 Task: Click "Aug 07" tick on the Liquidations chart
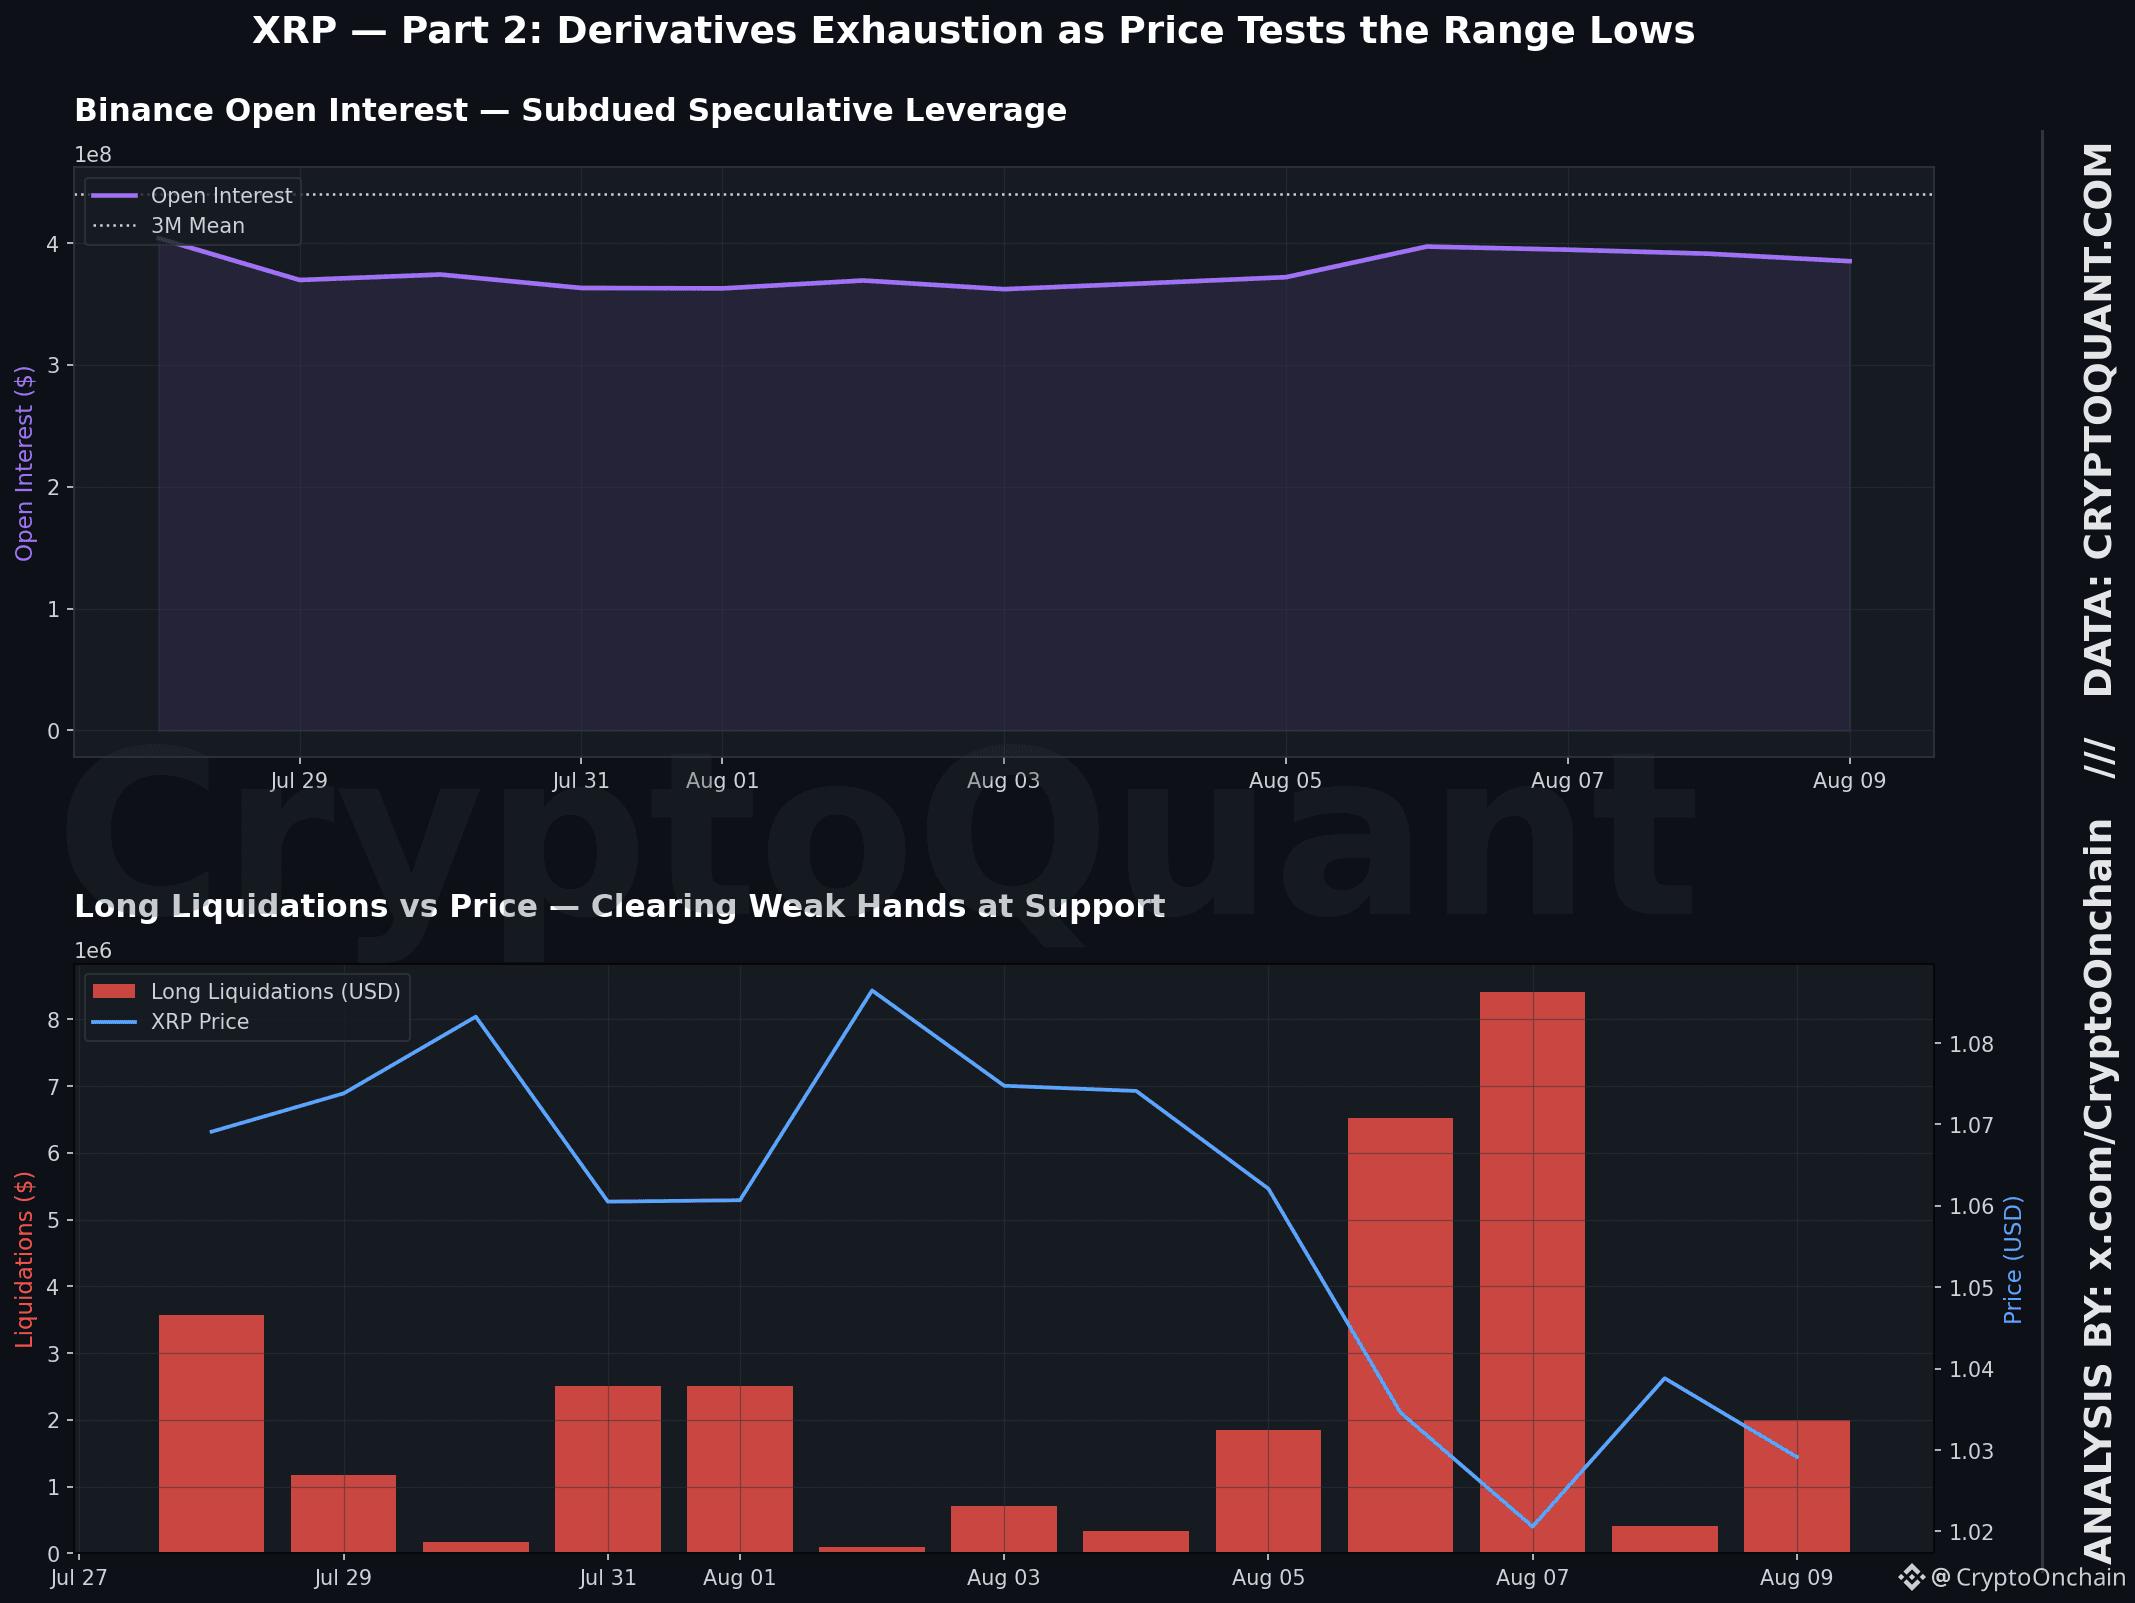tap(1532, 1578)
